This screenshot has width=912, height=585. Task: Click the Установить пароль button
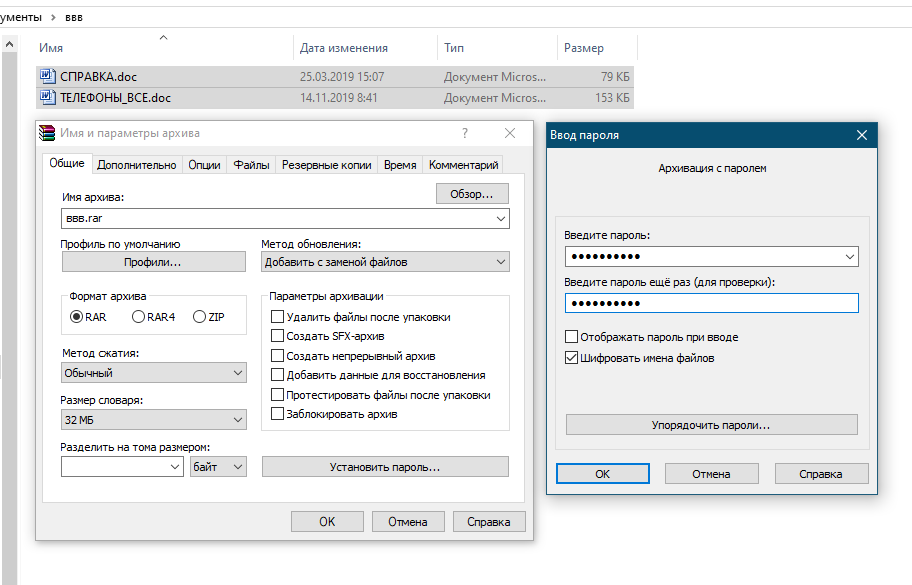point(385,467)
